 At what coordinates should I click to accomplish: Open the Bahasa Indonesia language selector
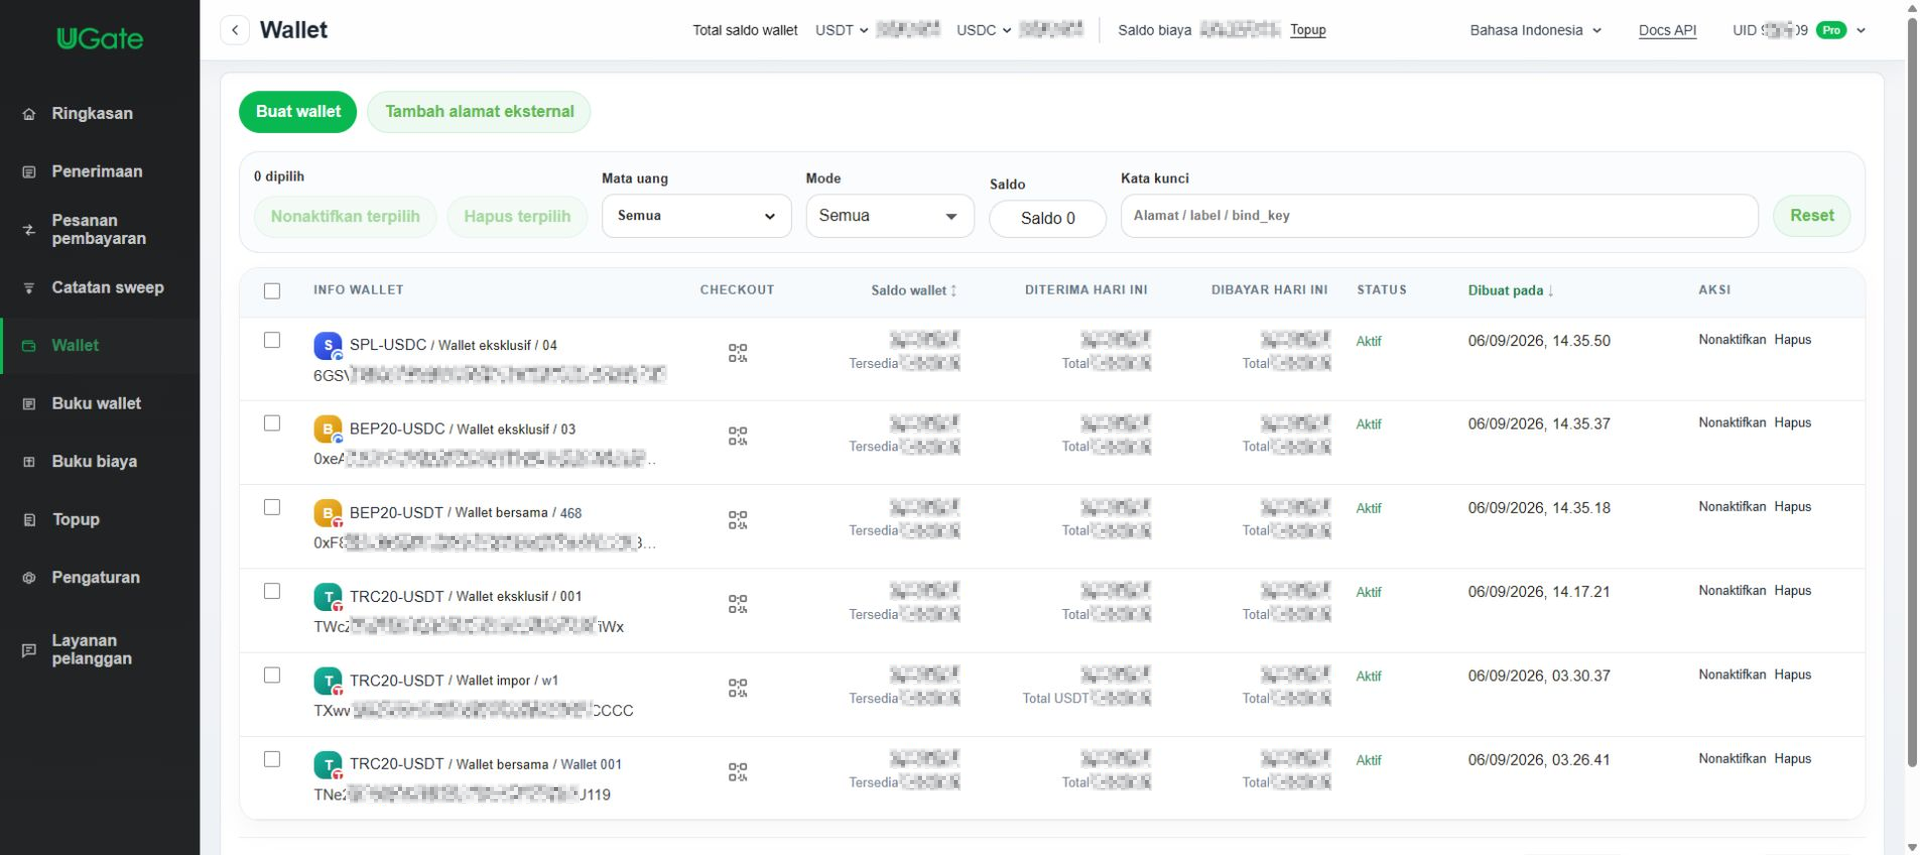tap(1535, 30)
